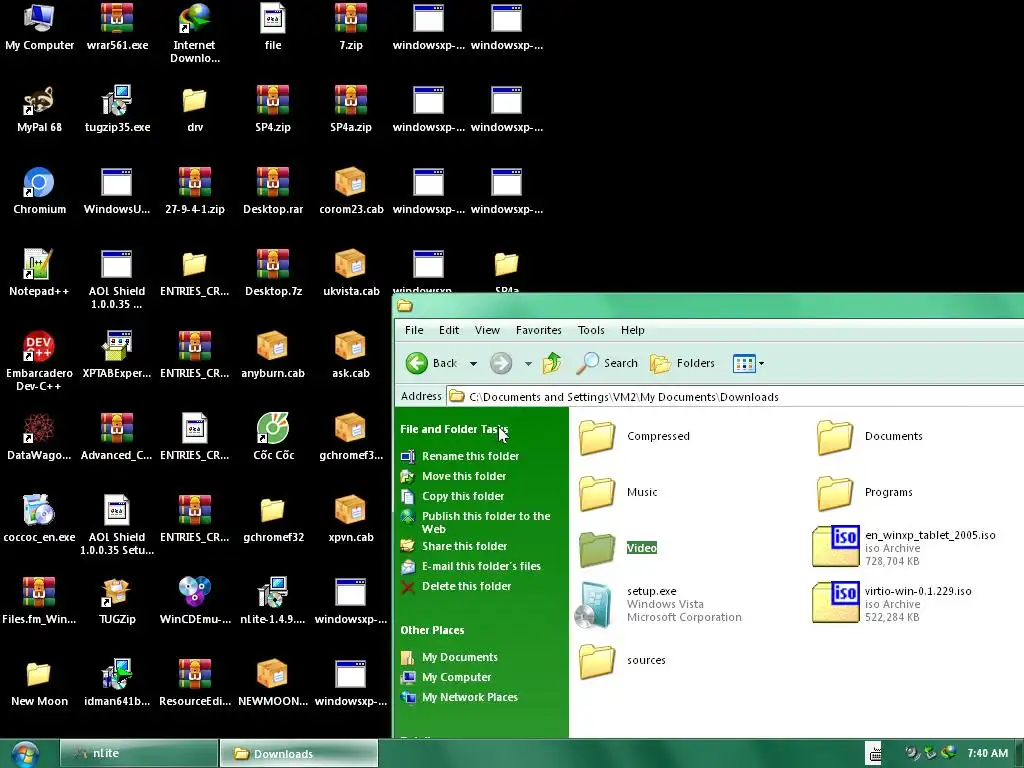Open the View menu
The image size is (1024, 768).
pyautogui.click(x=487, y=330)
